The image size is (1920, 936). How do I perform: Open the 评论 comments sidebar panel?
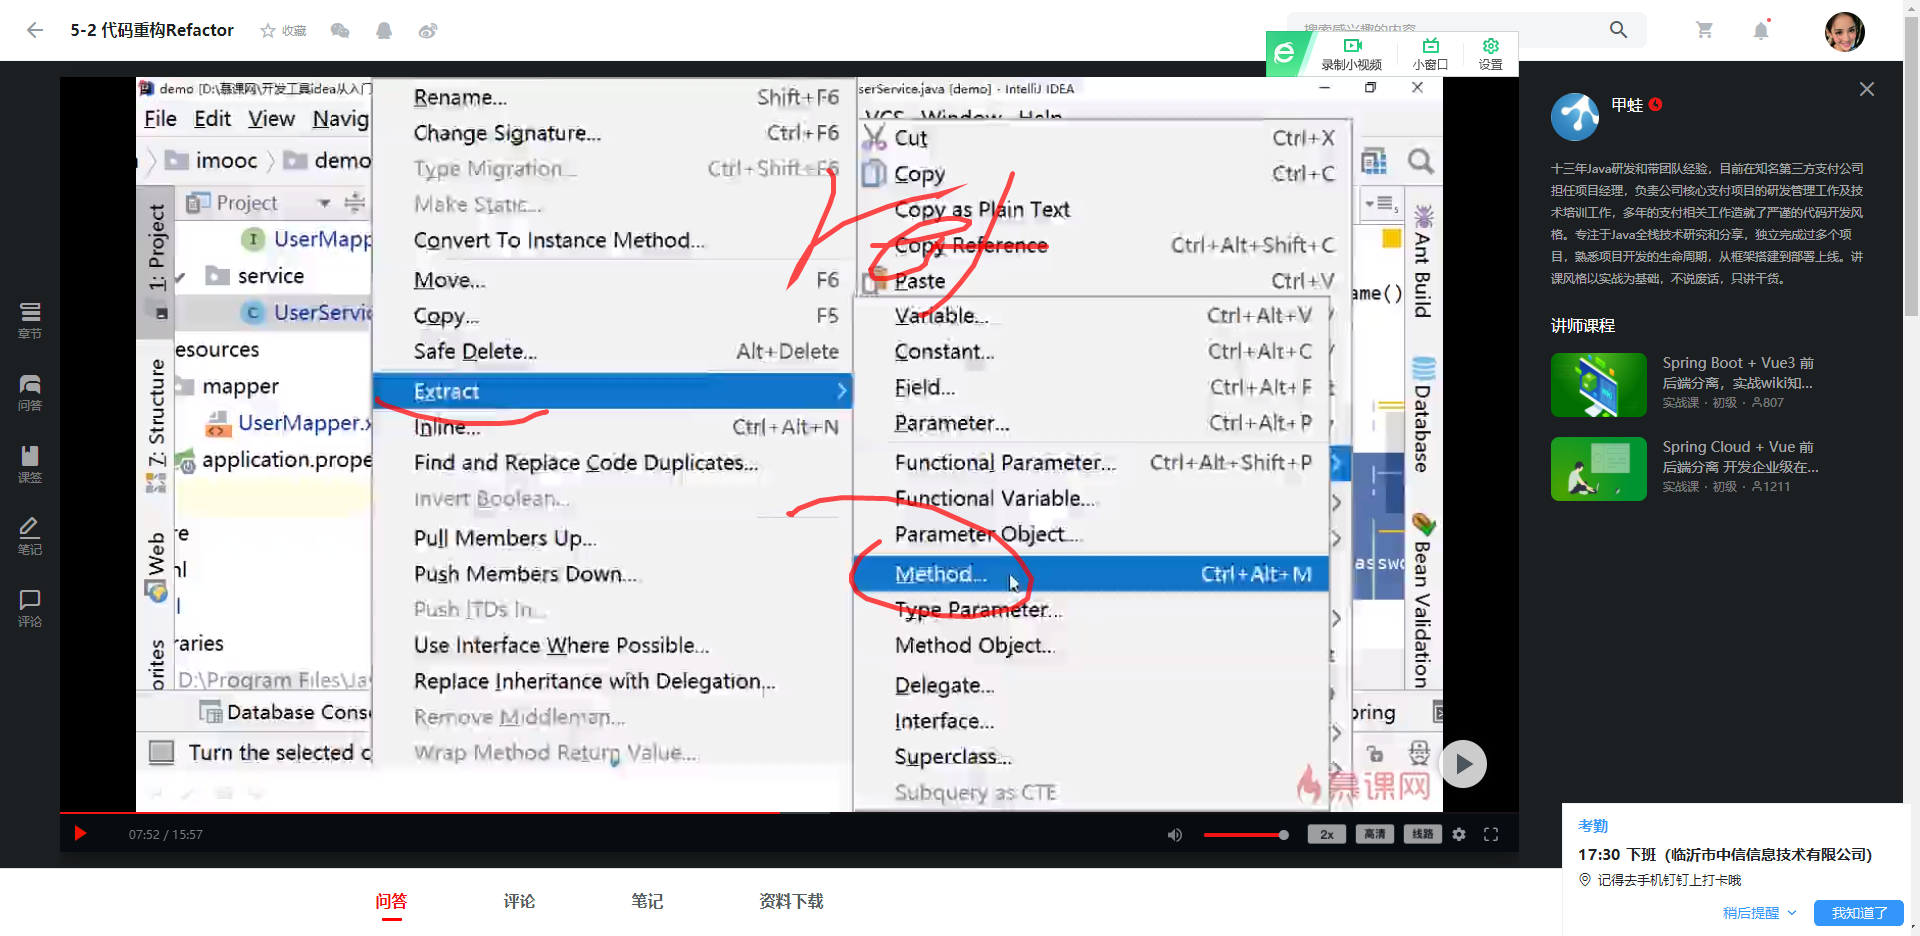tap(30, 609)
